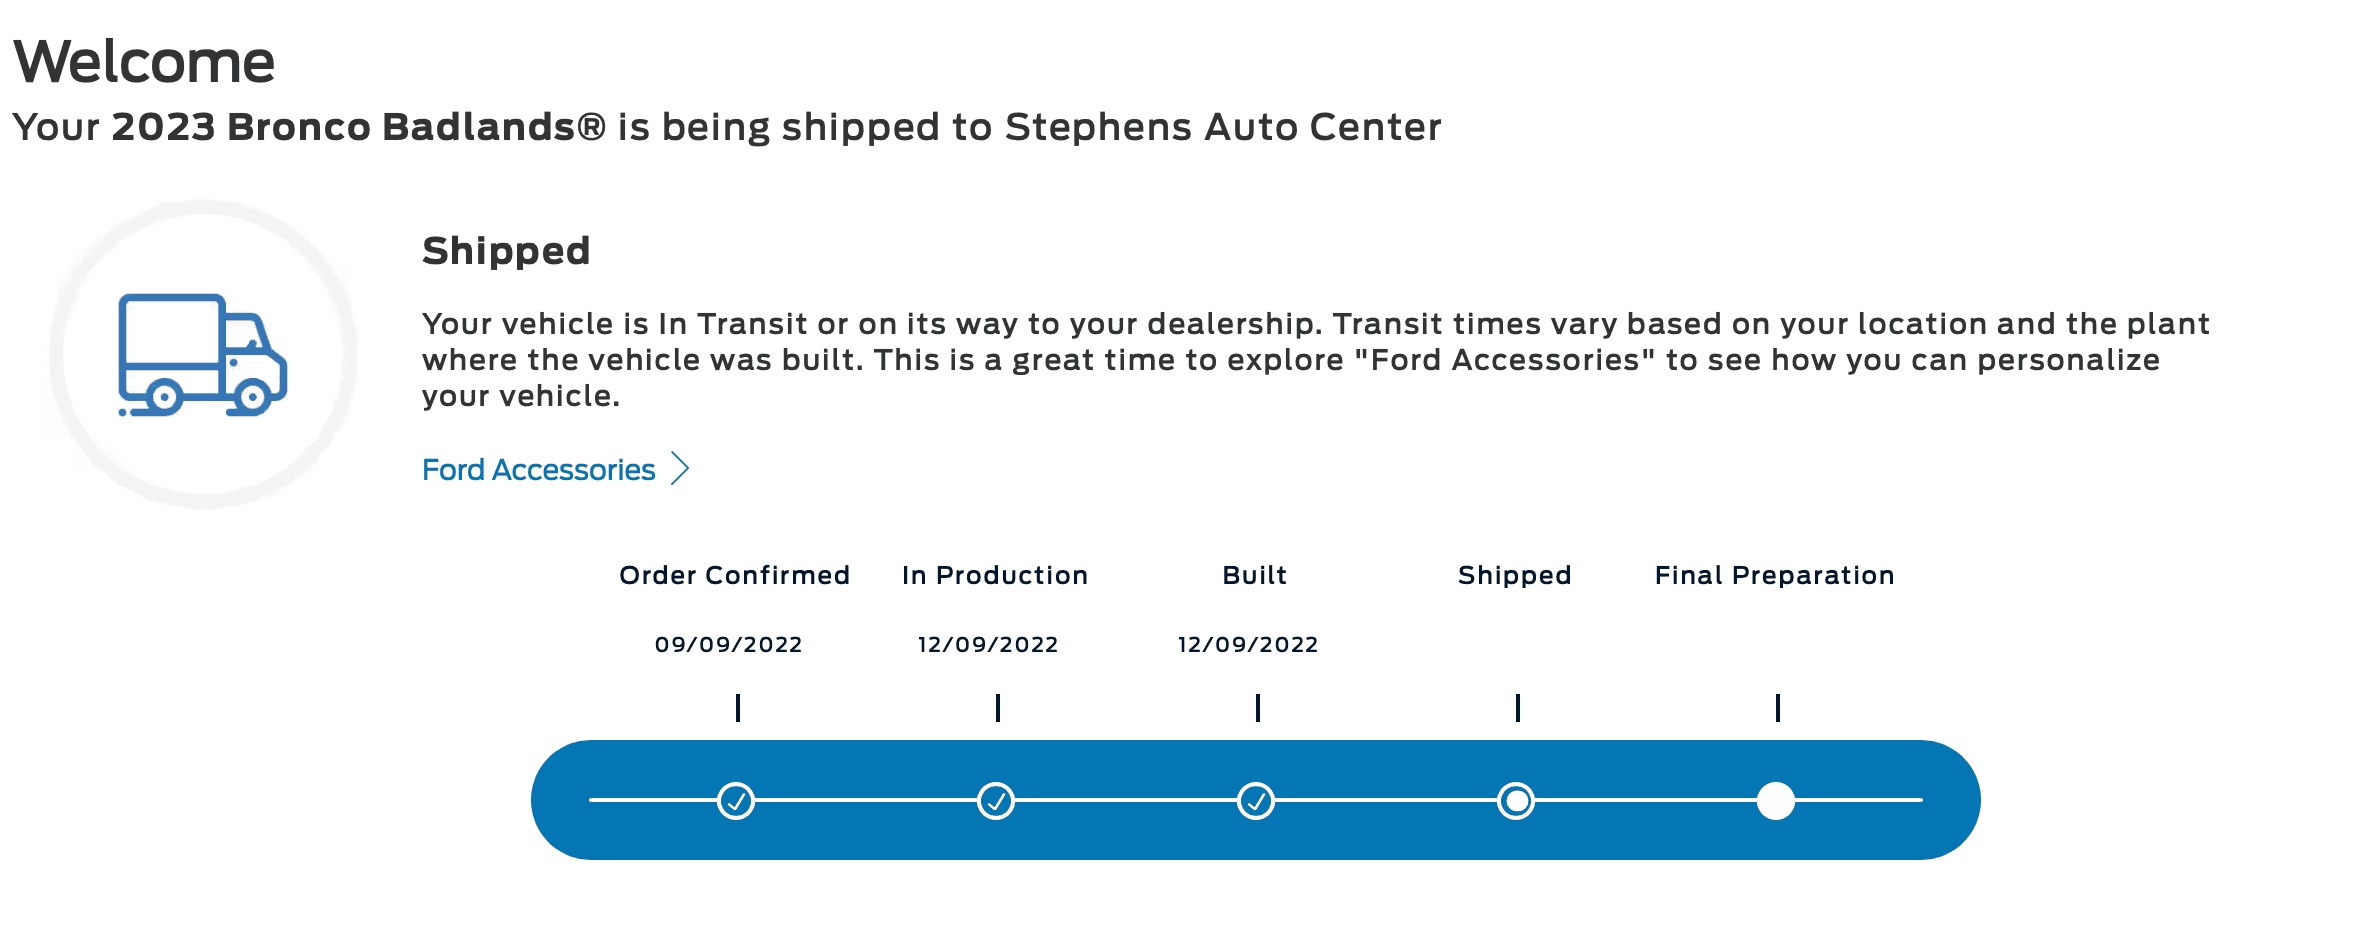Click the Shipped current-stage circle
The height and width of the screenshot is (938, 2380).
tap(1516, 801)
